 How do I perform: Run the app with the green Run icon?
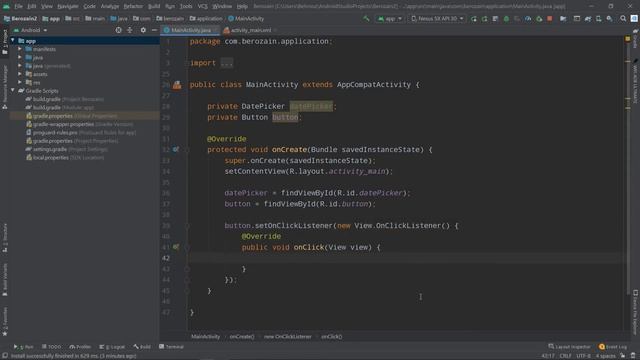[x=473, y=19]
